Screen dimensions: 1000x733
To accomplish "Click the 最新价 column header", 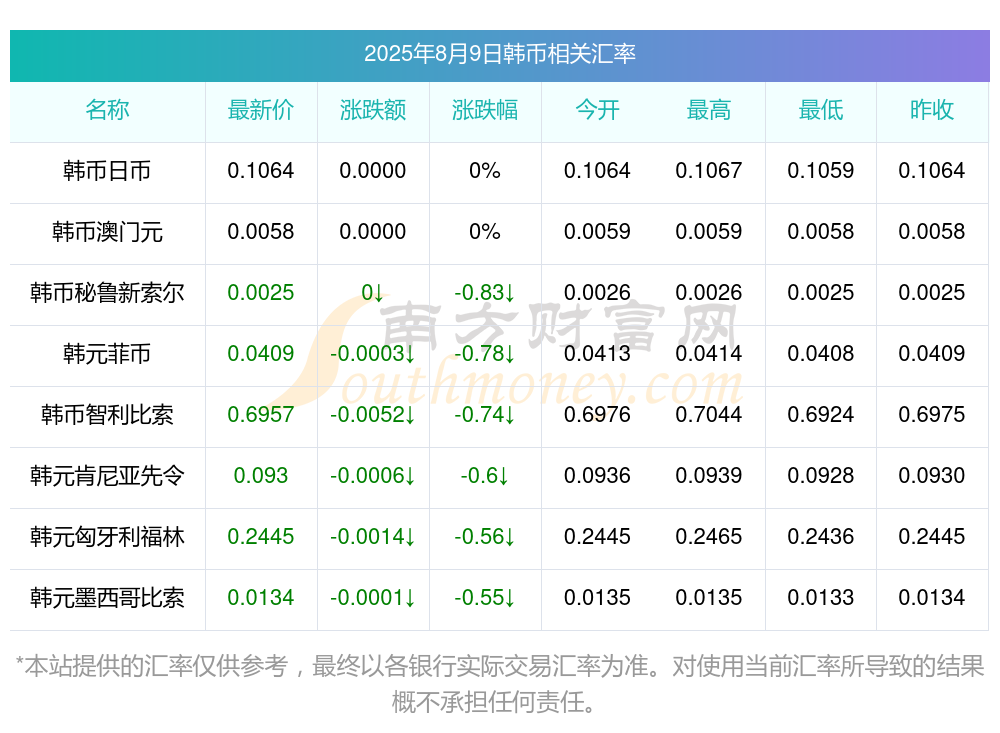I will pyautogui.click(x=261, y=110).
